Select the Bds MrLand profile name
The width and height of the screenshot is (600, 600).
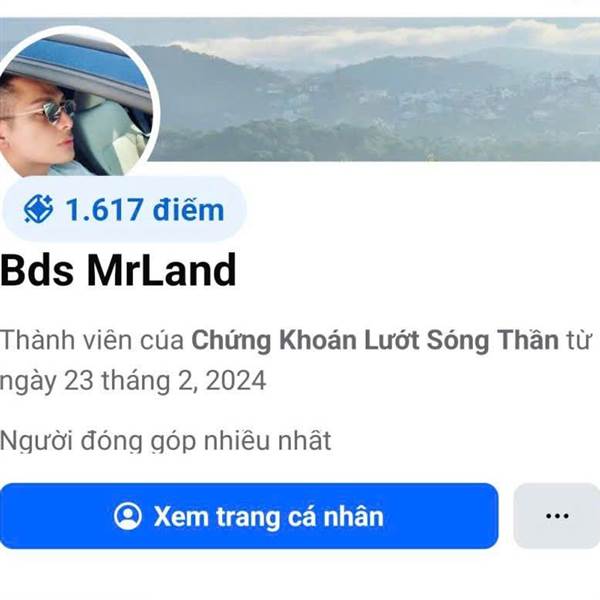click(x=118, y=270)
